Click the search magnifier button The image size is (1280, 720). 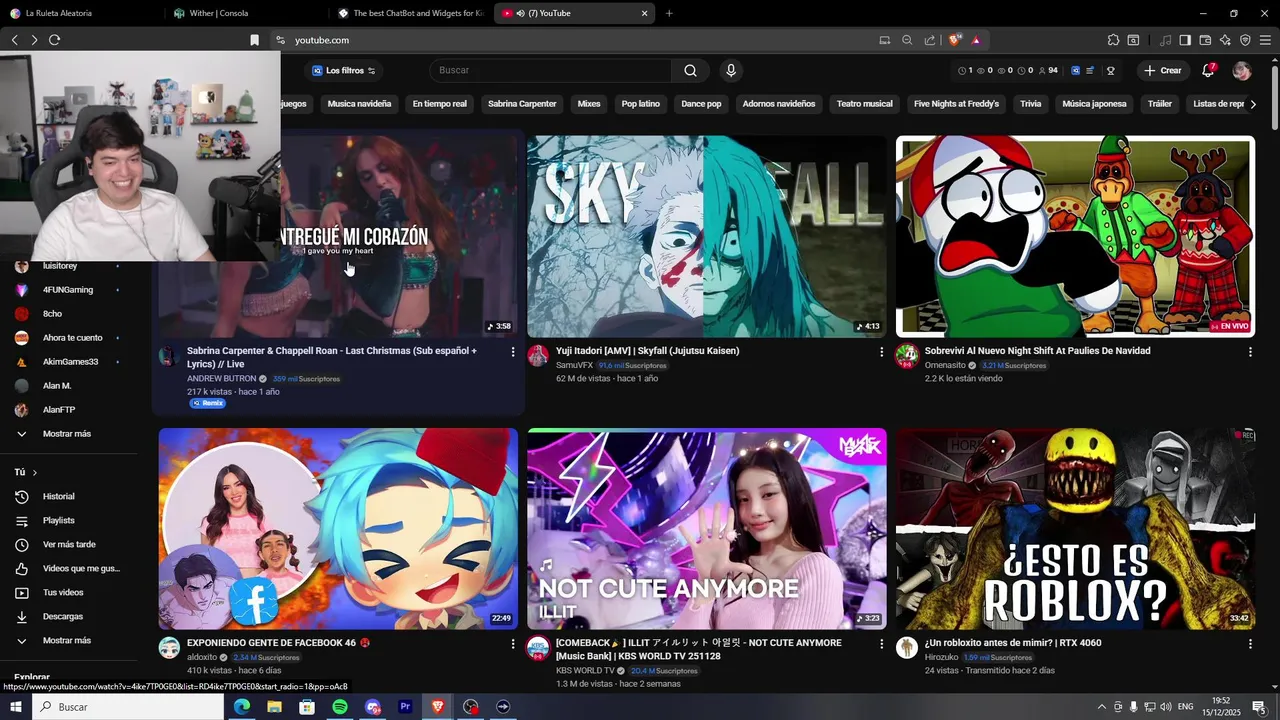[690, 70]
